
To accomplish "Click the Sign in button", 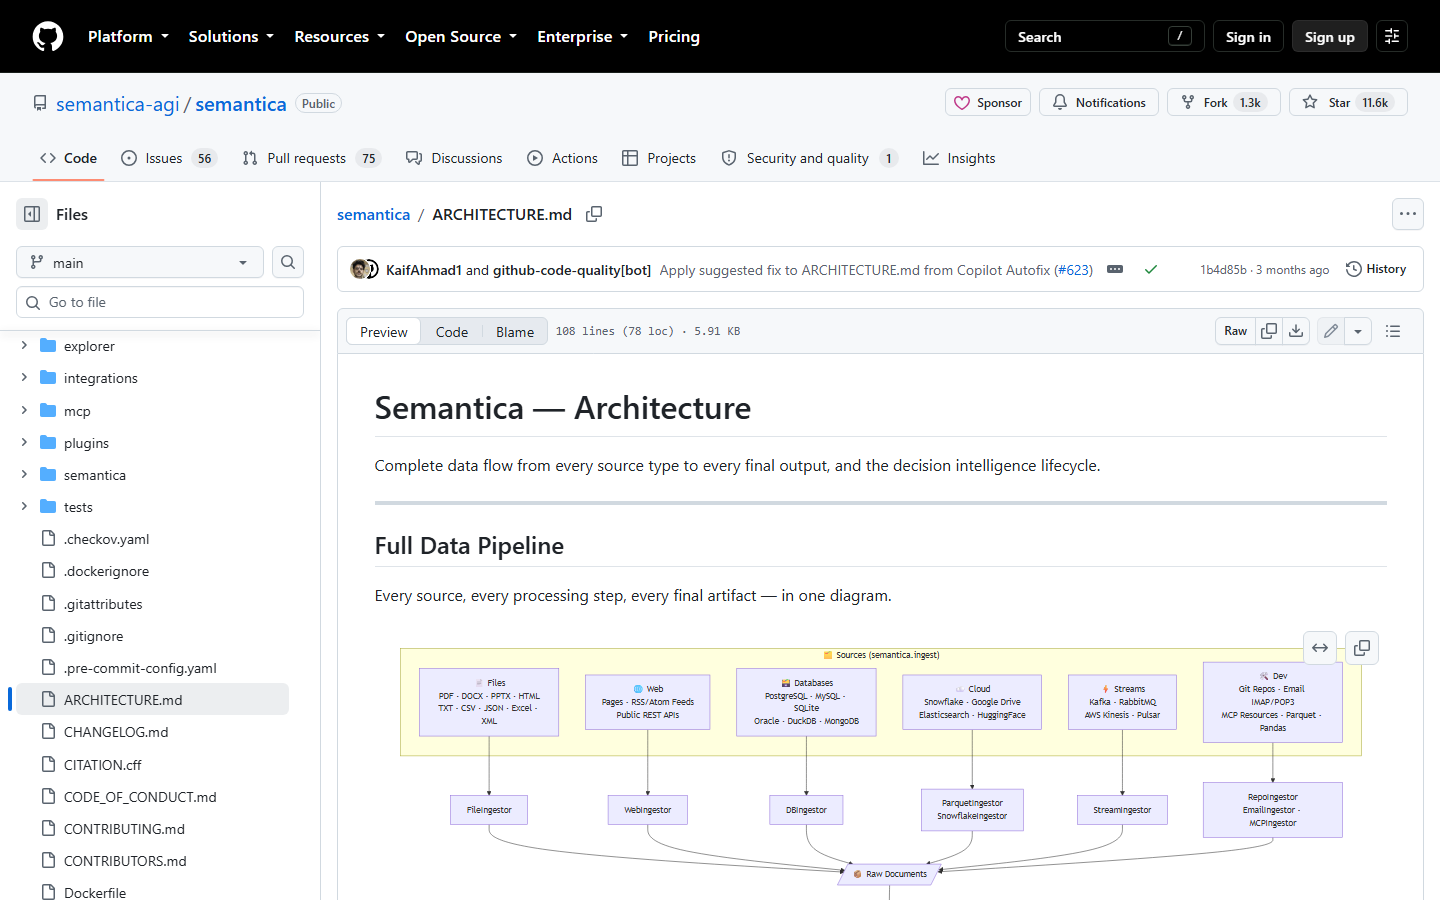I will pyautogui.click(x=1248, y=36).
